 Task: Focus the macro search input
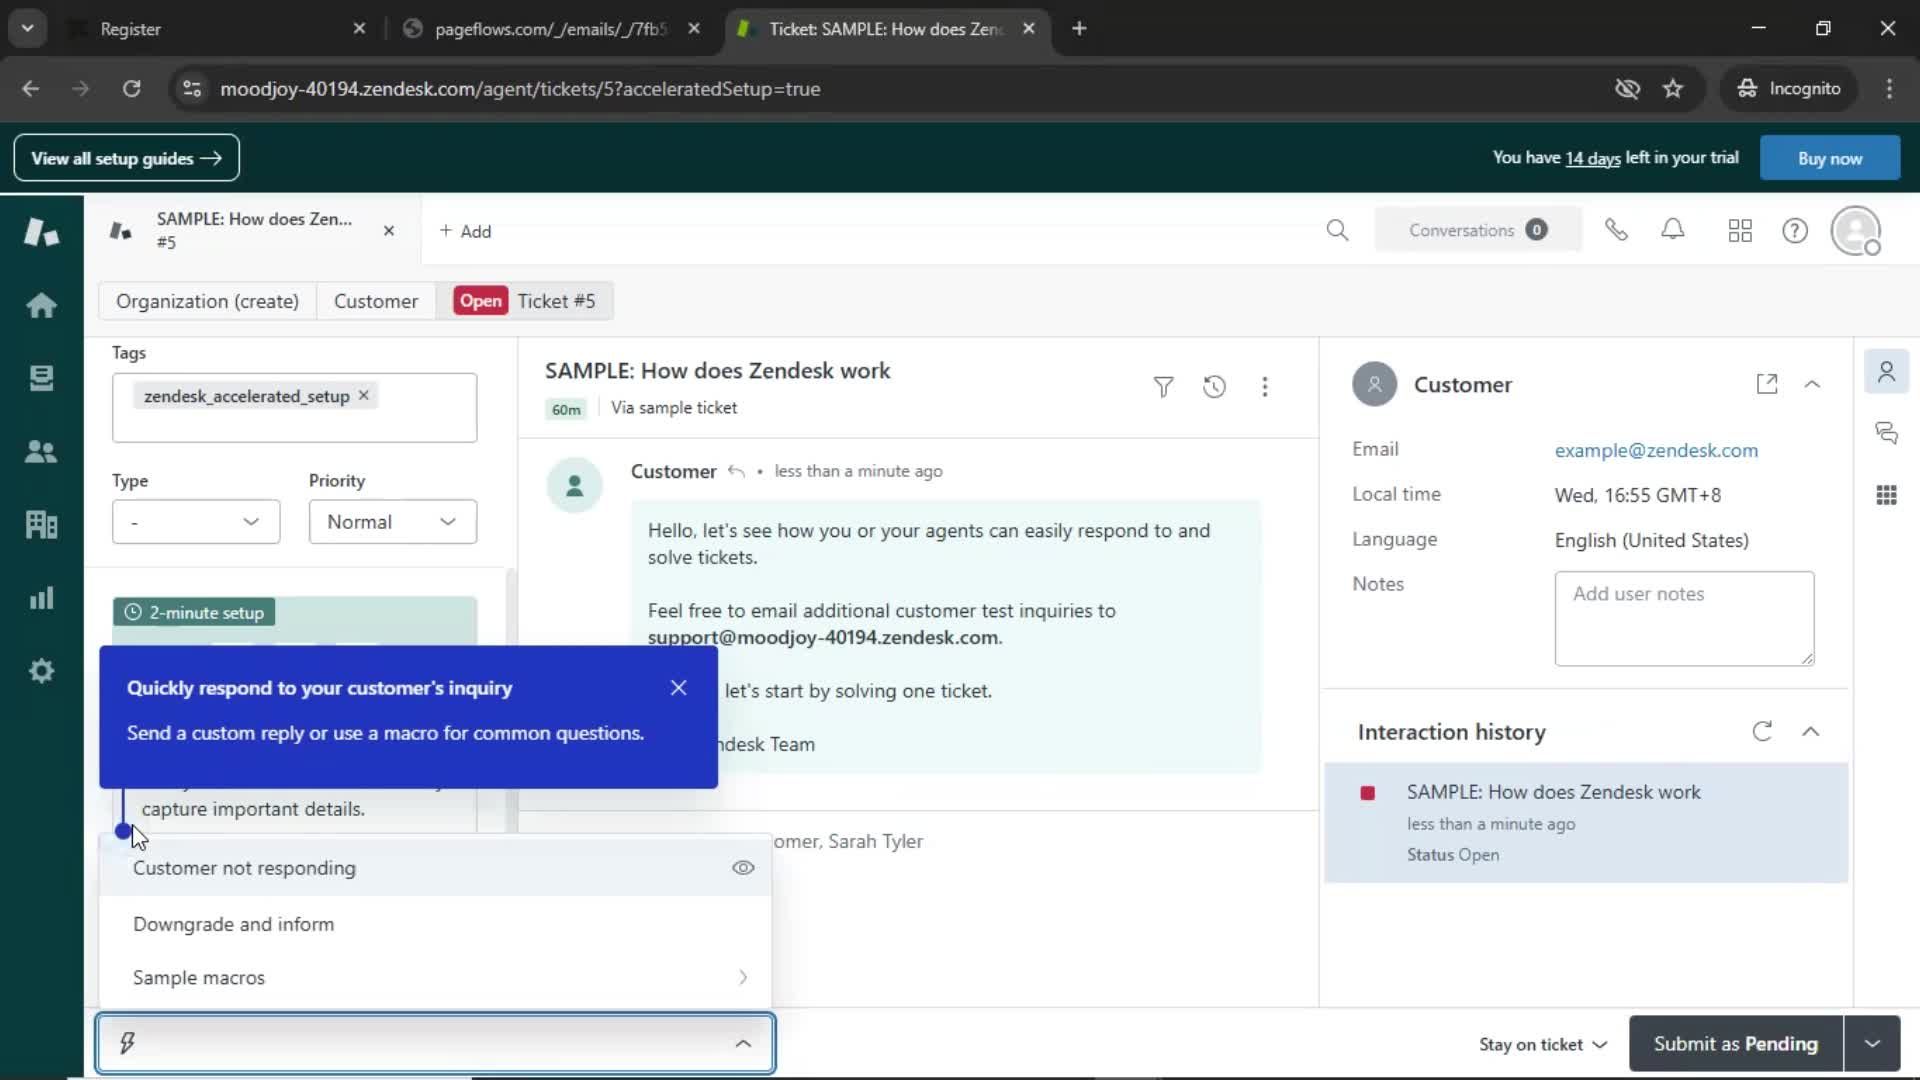tap(435, 1044)
